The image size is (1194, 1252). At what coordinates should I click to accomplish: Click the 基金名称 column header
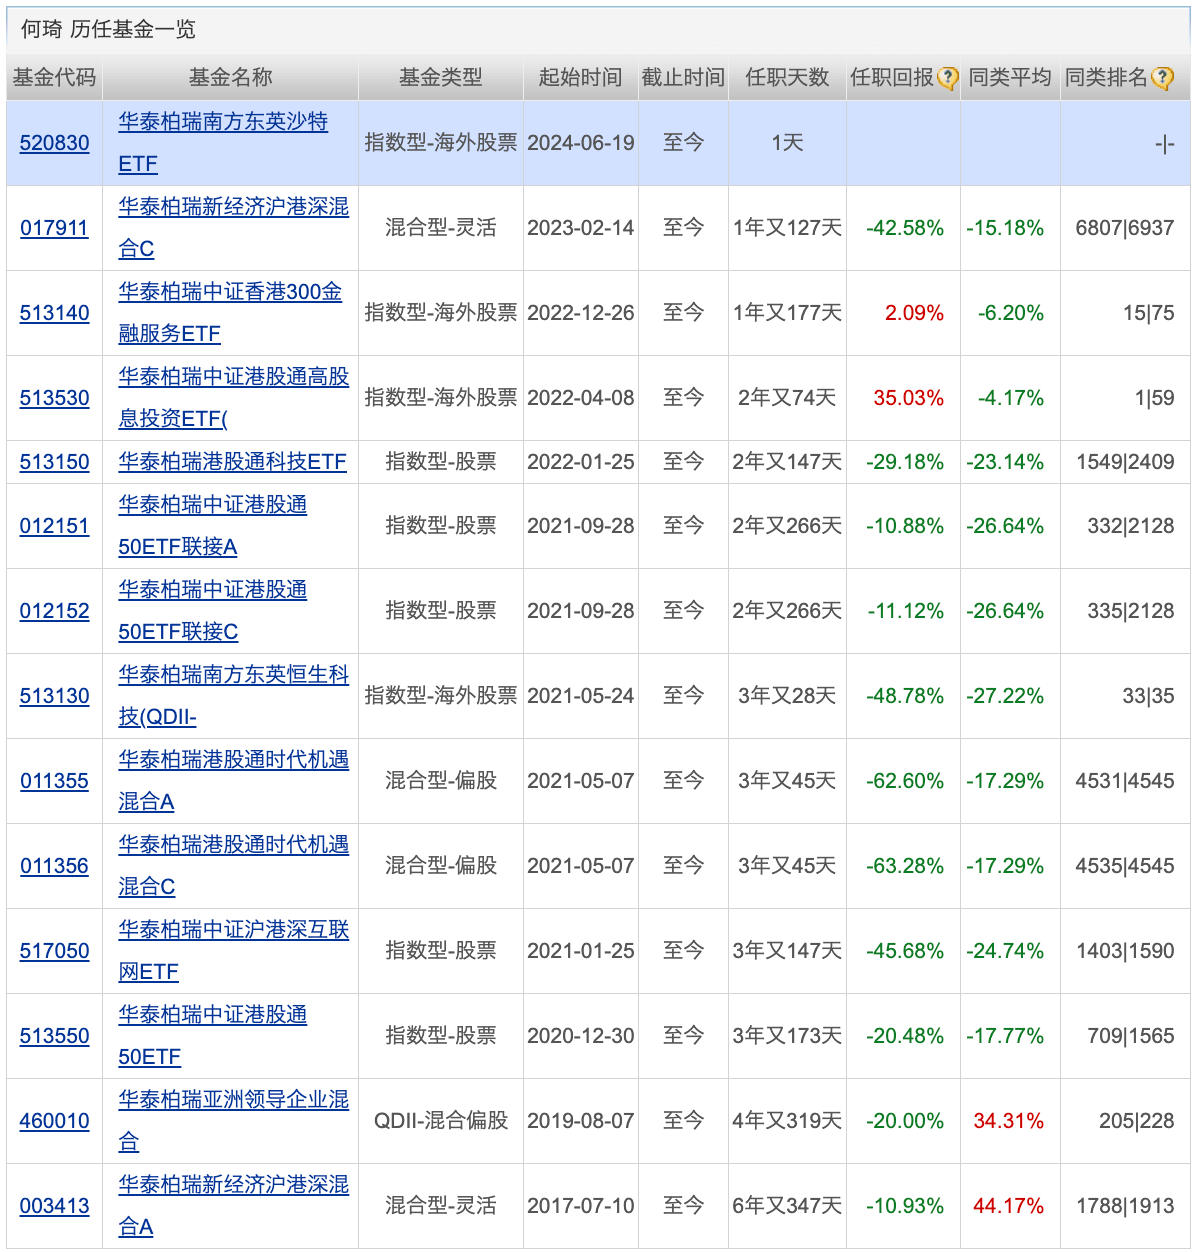pyautogui.click(x=230, y=78)
